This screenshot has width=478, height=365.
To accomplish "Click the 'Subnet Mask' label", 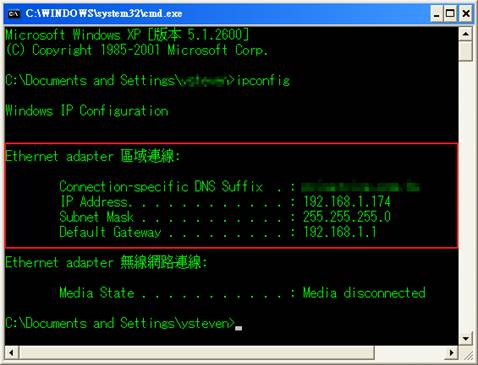I will point(97,217).
